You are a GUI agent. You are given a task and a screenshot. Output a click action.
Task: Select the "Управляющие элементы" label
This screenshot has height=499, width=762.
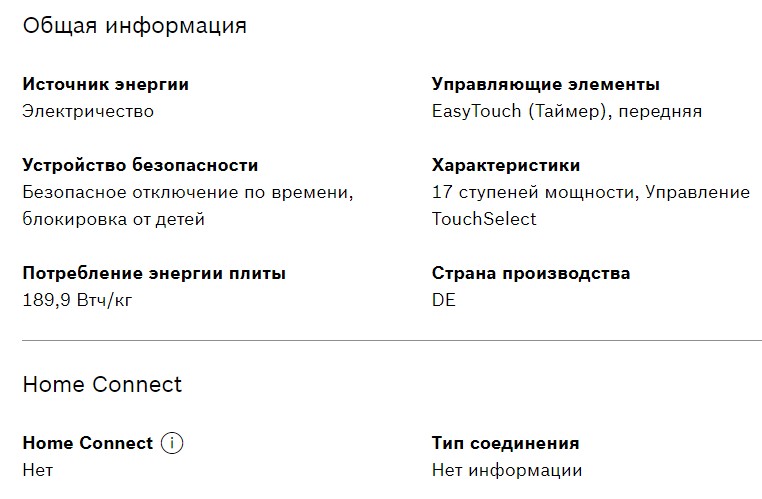[545, 85]
